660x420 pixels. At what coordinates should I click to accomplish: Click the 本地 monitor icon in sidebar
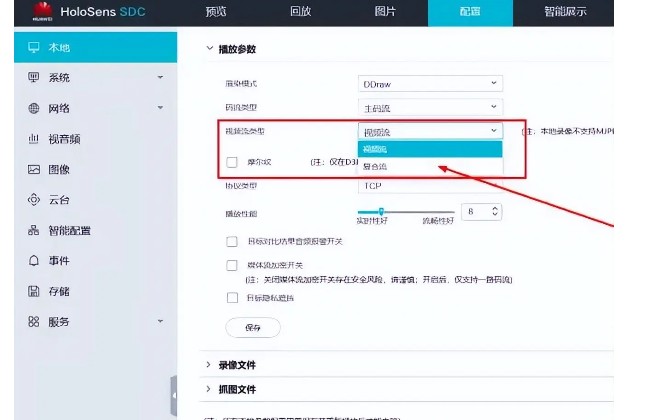34,48
